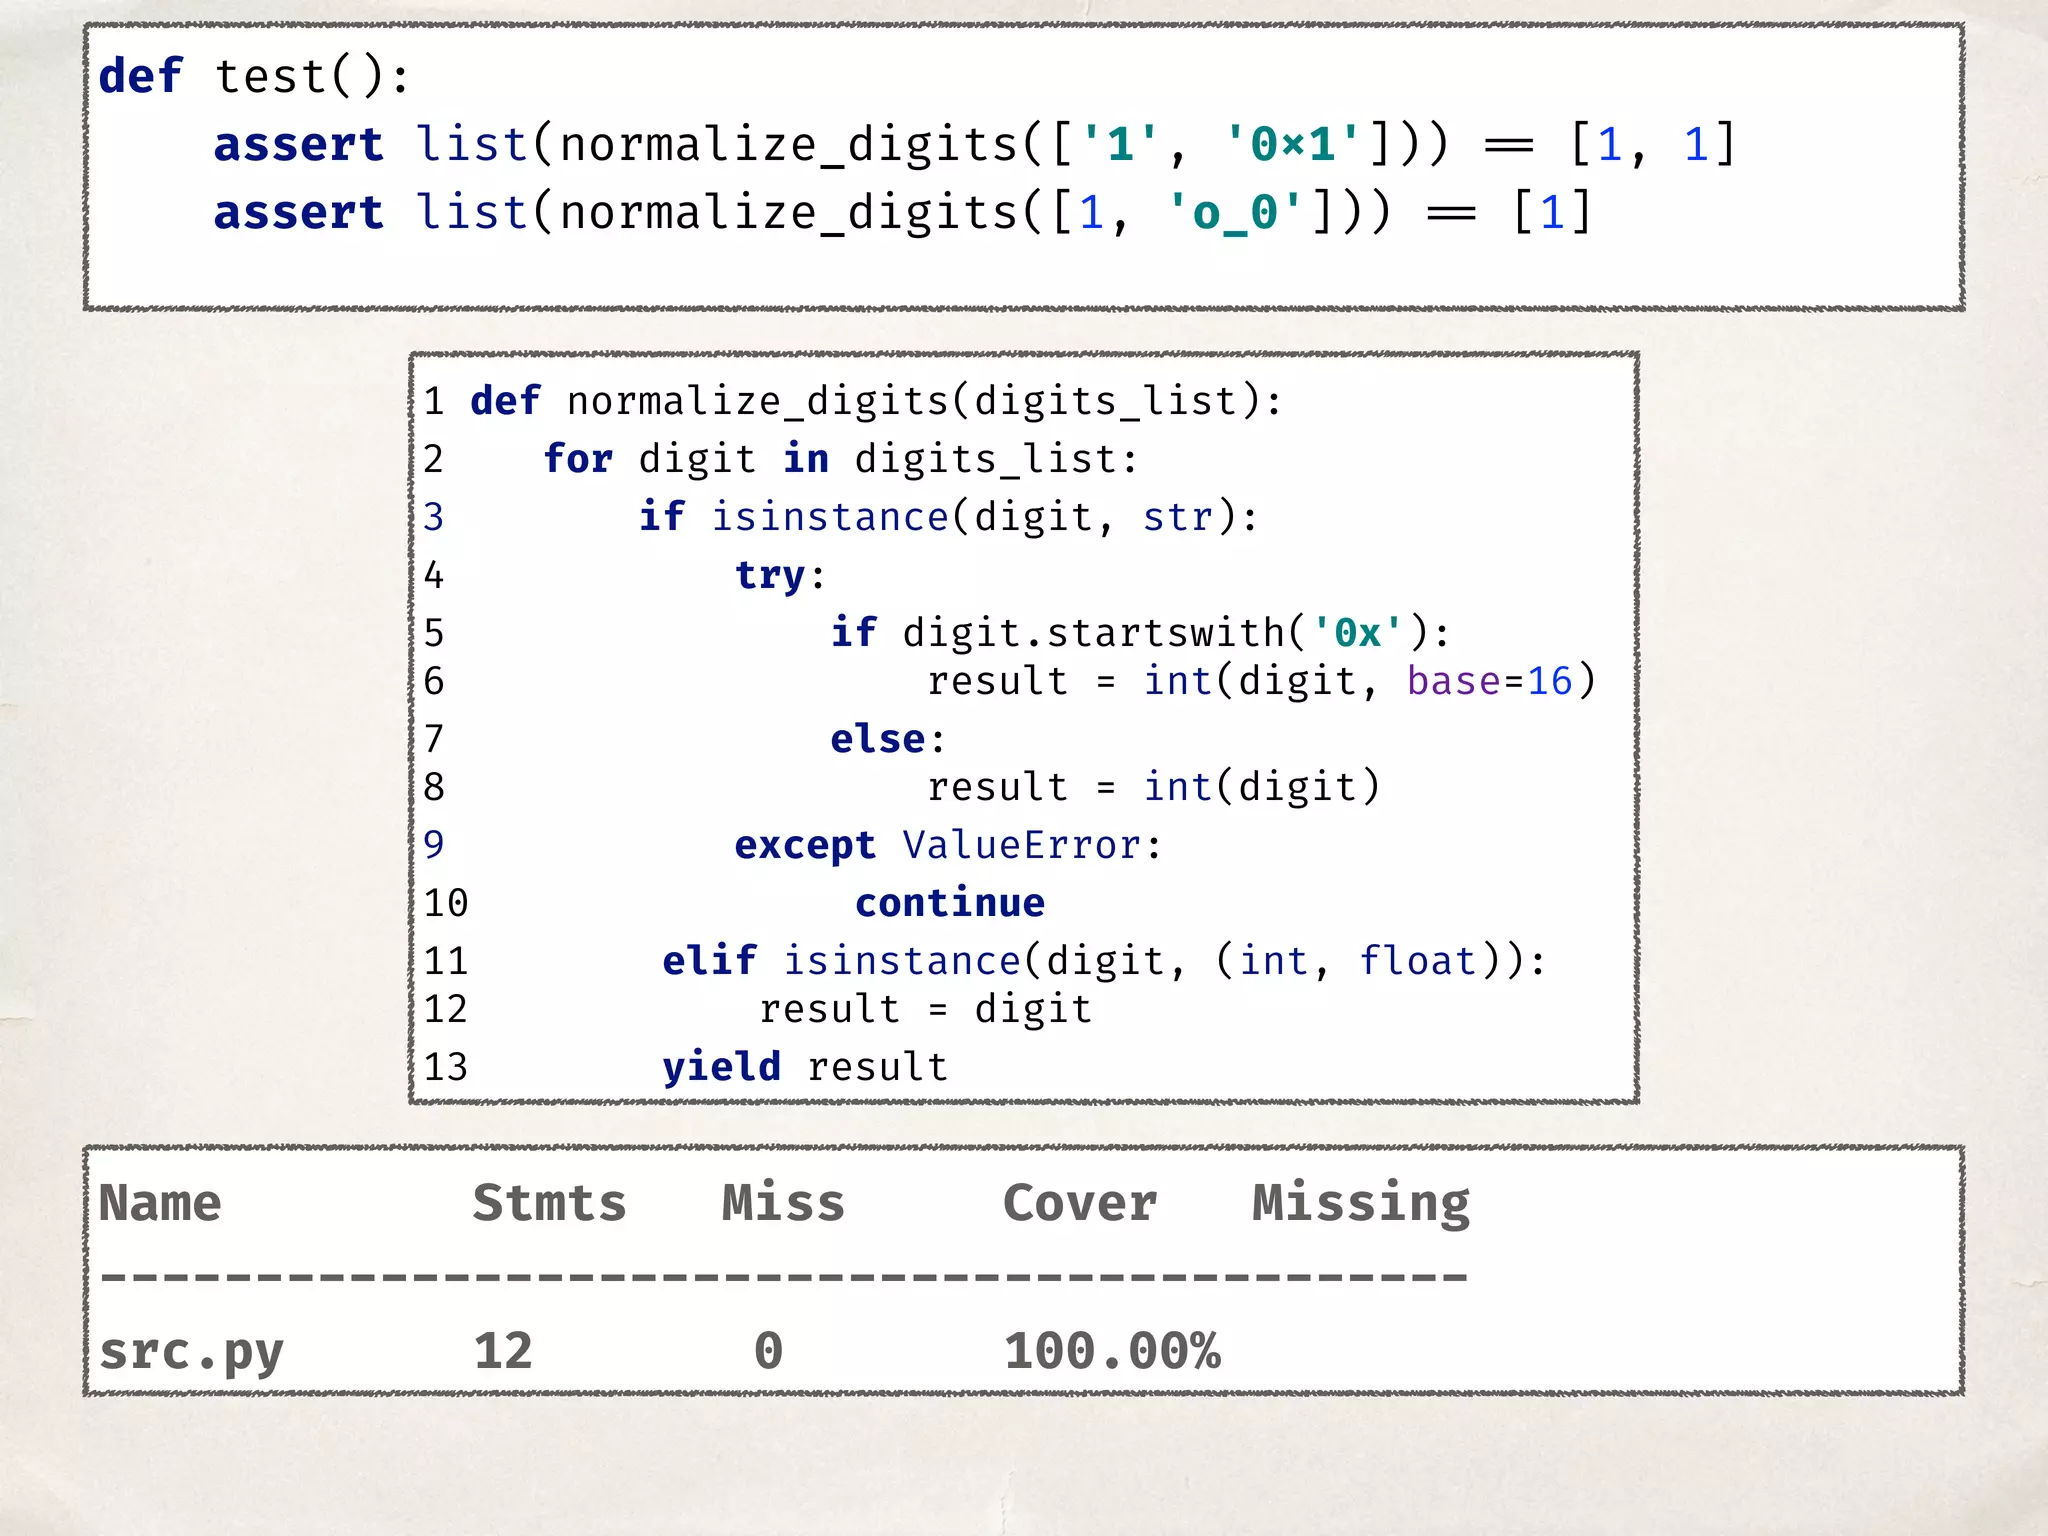Click 'for digit in digits_list:' on line 2
Screen dimensions: 2048x1536
(x=841, y=460)
